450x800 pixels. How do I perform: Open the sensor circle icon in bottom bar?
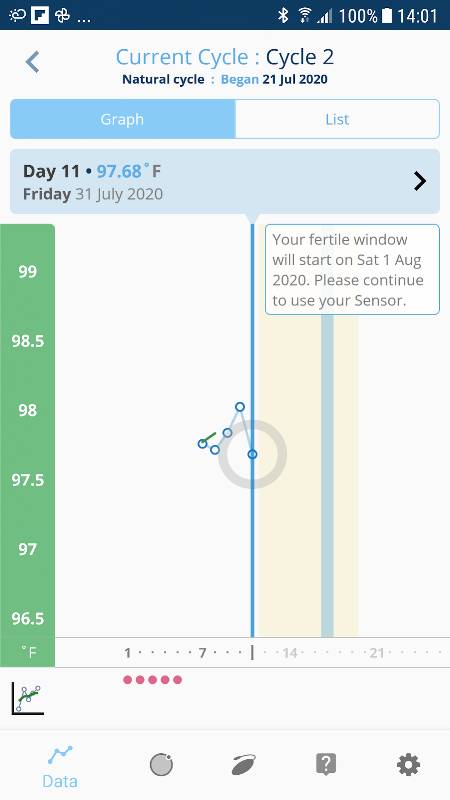click(161, 764)
